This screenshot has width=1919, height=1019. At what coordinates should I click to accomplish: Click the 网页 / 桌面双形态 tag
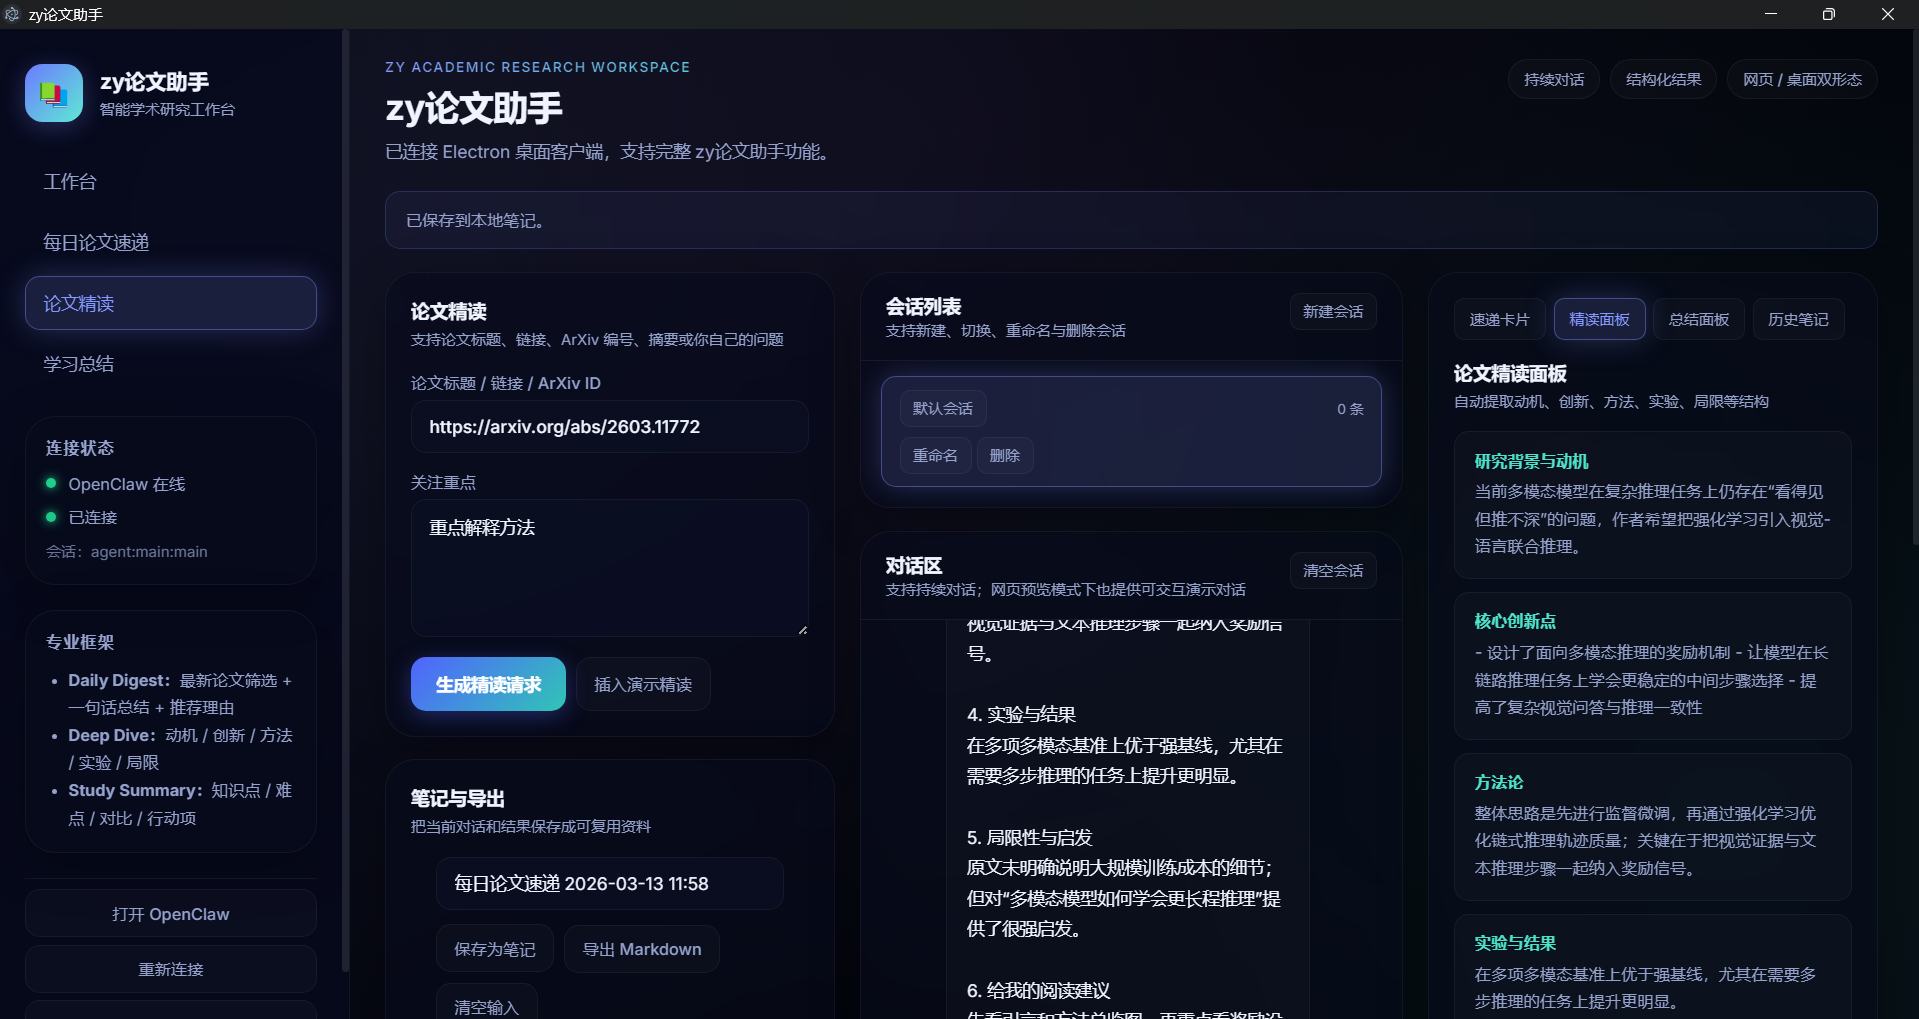tap(1802, 80)
